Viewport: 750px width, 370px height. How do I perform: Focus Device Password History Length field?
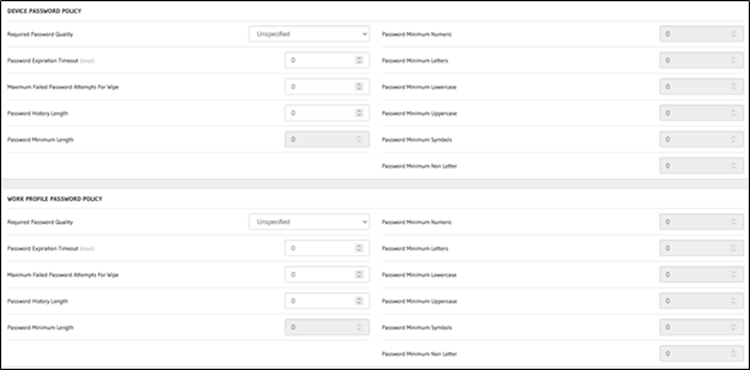[327, 113]
